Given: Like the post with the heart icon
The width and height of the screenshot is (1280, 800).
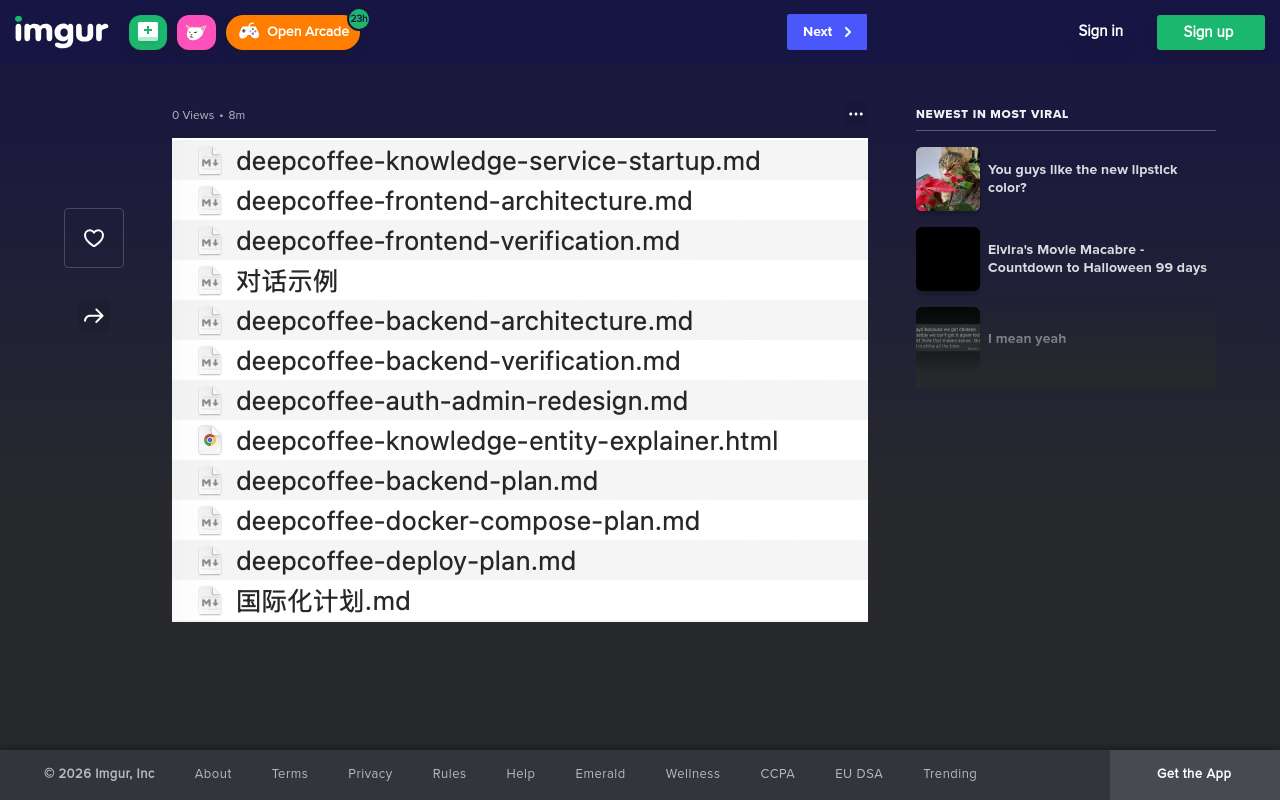Looking at the screenshot, I should tap(94, 238).
